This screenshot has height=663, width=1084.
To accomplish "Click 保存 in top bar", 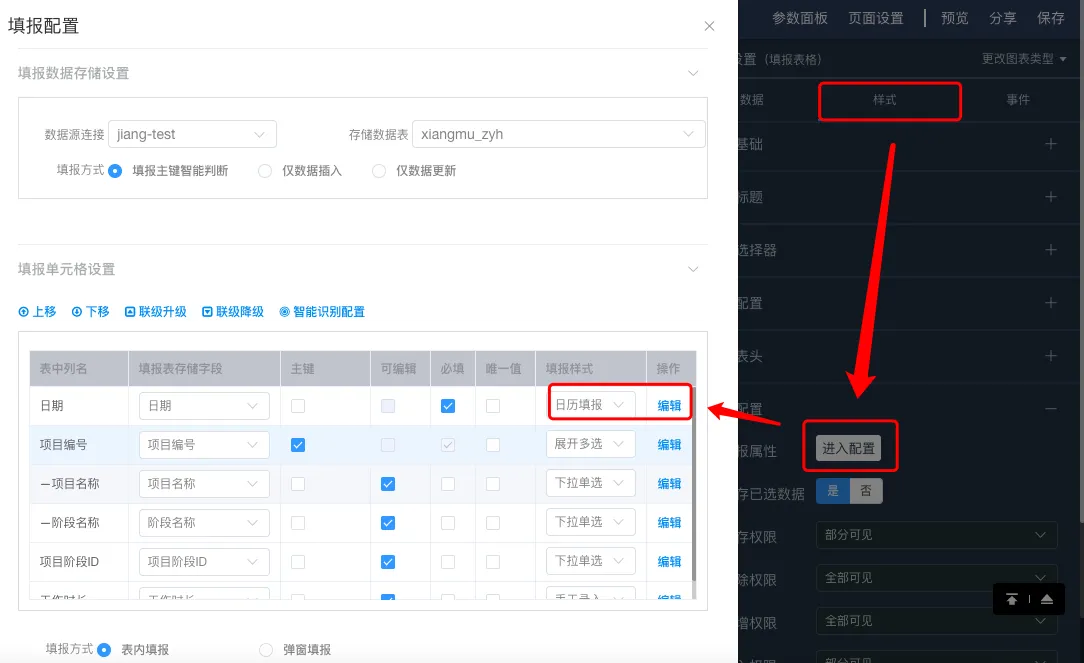I will point(1051,18).
